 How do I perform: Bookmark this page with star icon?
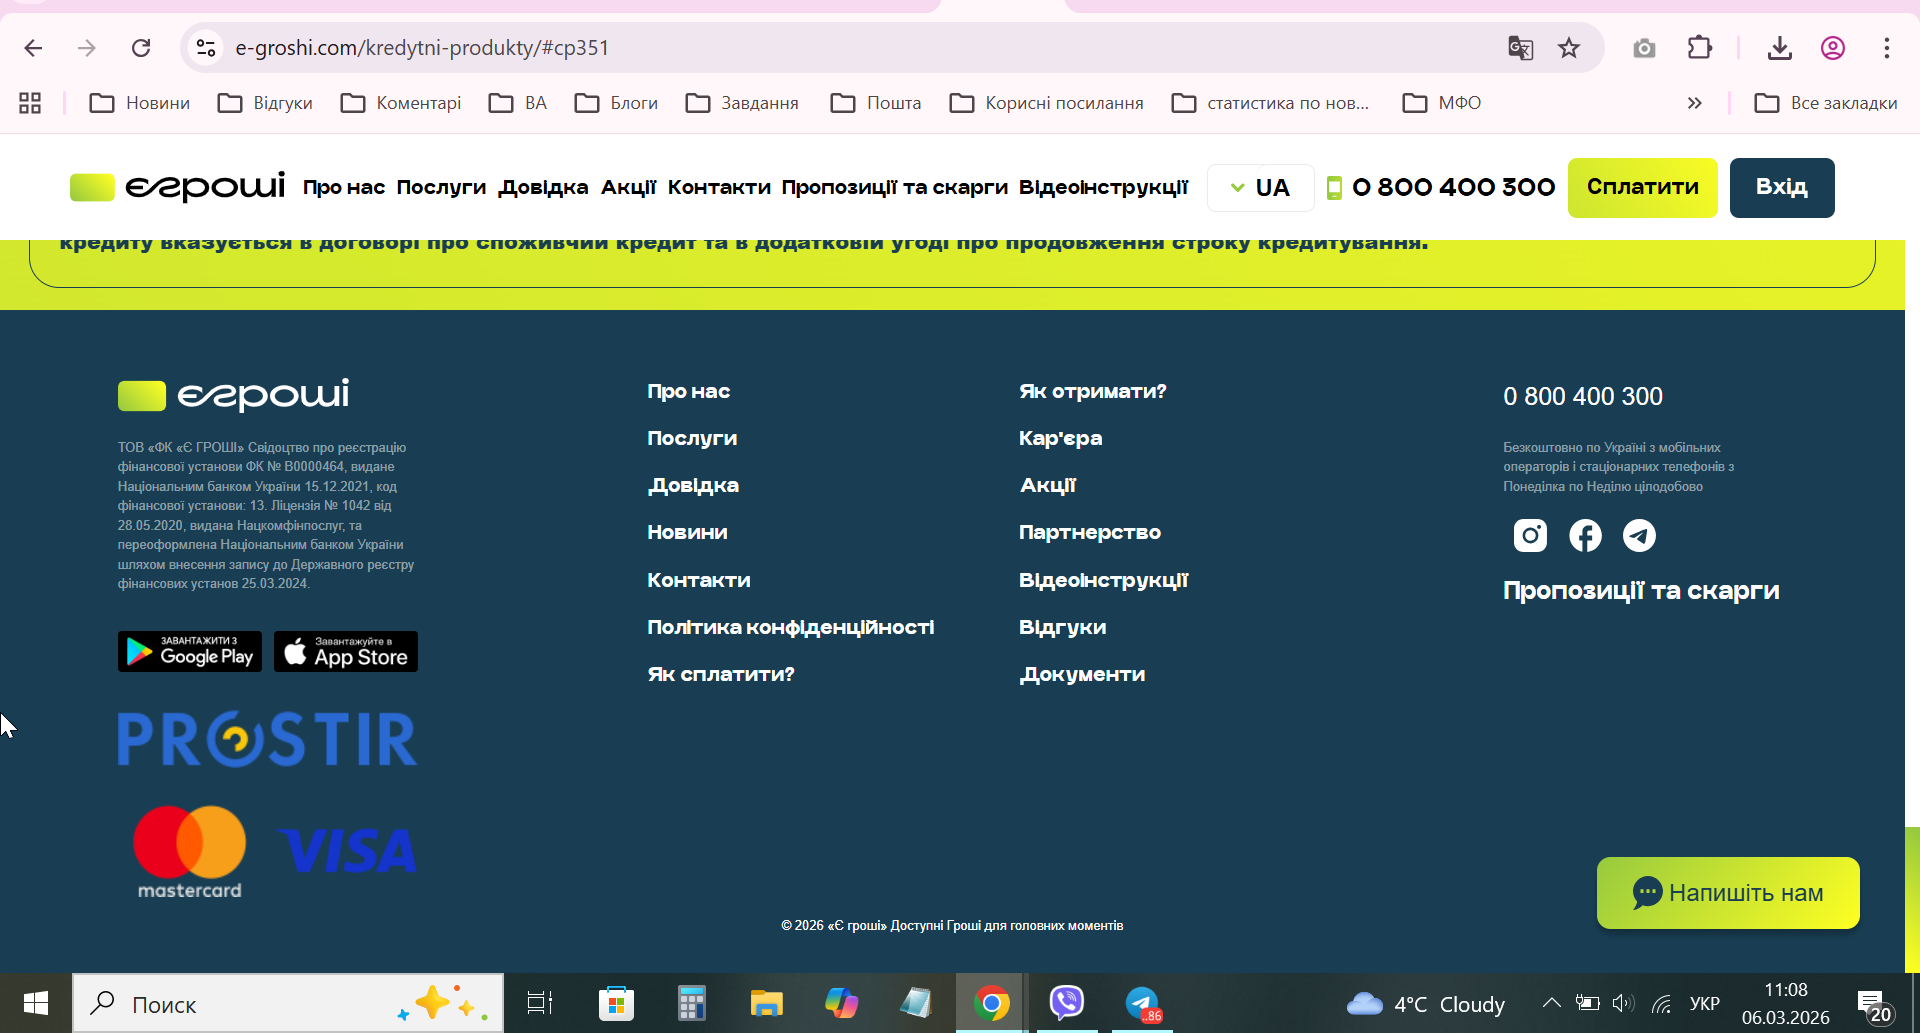pyautogui.click(x=1569, y=48)
